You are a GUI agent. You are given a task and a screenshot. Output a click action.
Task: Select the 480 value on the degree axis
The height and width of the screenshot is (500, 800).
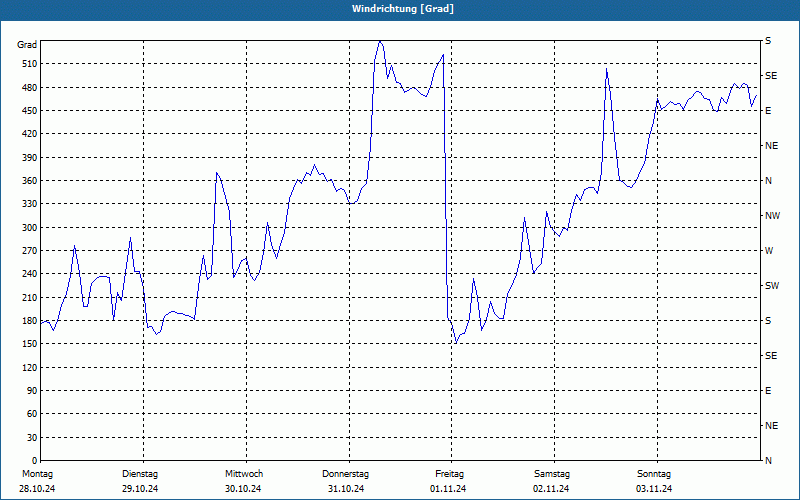tap(30, 87)
